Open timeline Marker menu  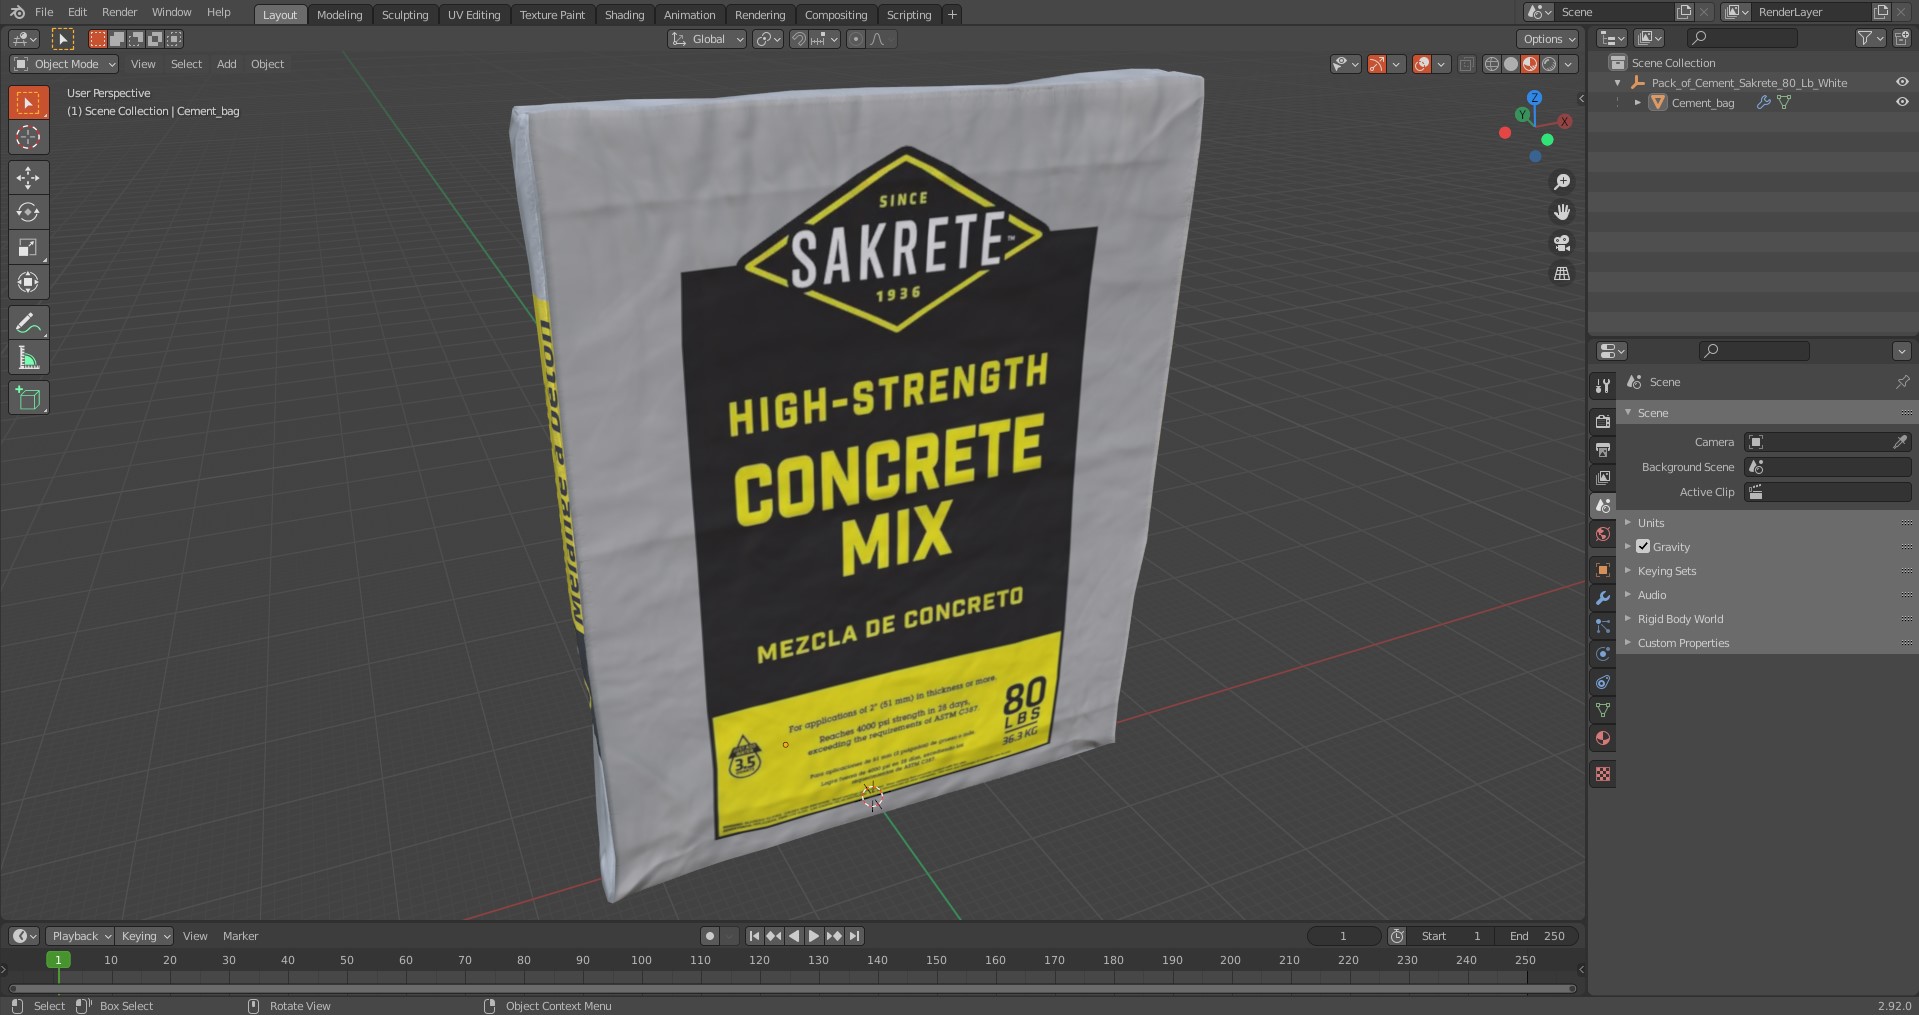coord(240,936)
